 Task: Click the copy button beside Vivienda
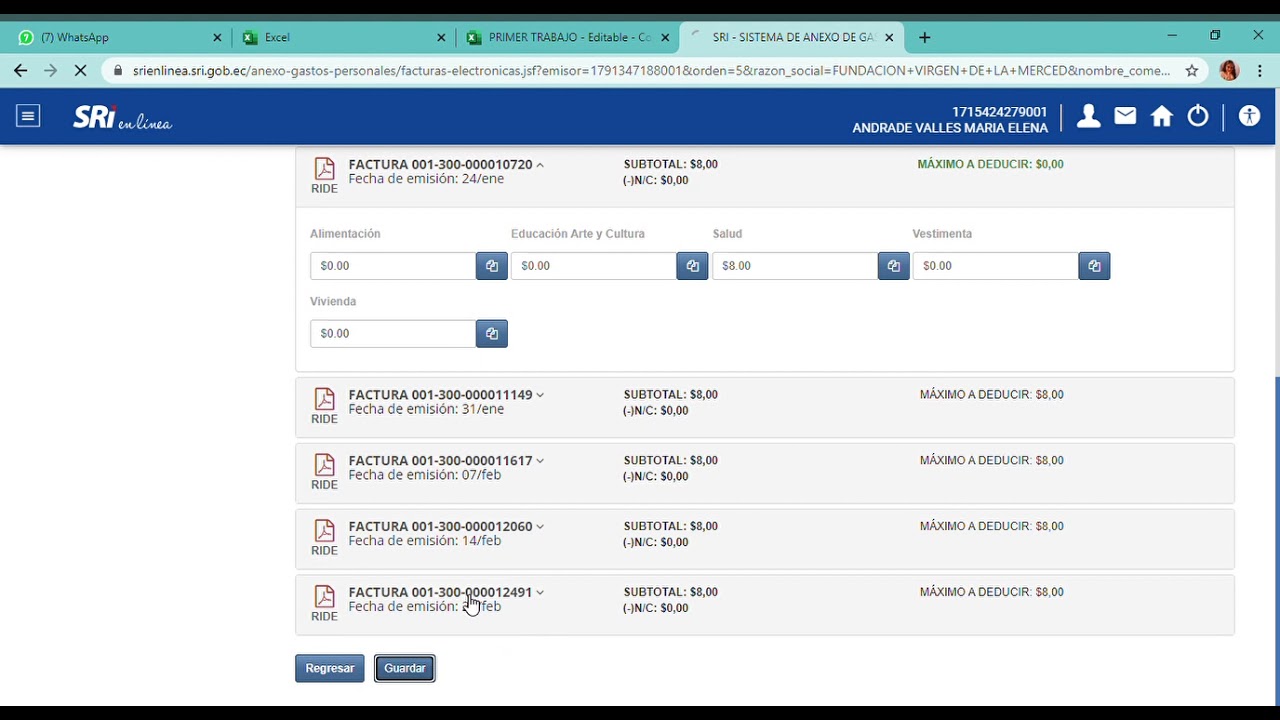(x=491, y=334)
